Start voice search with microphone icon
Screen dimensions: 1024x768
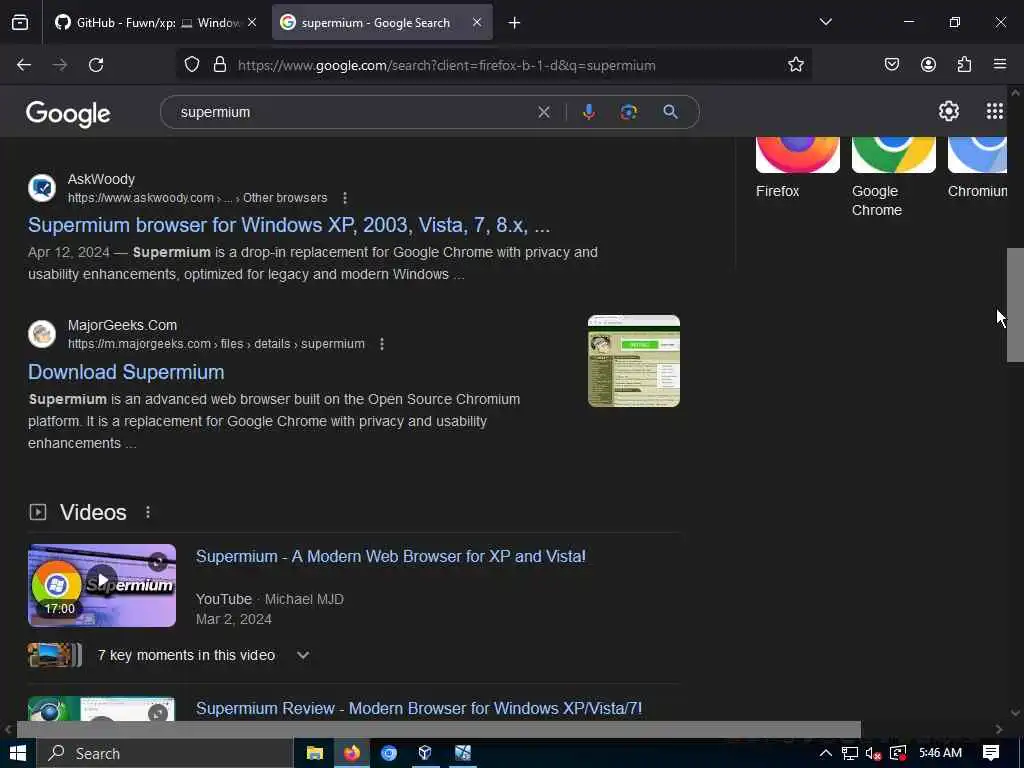(588, 112)
